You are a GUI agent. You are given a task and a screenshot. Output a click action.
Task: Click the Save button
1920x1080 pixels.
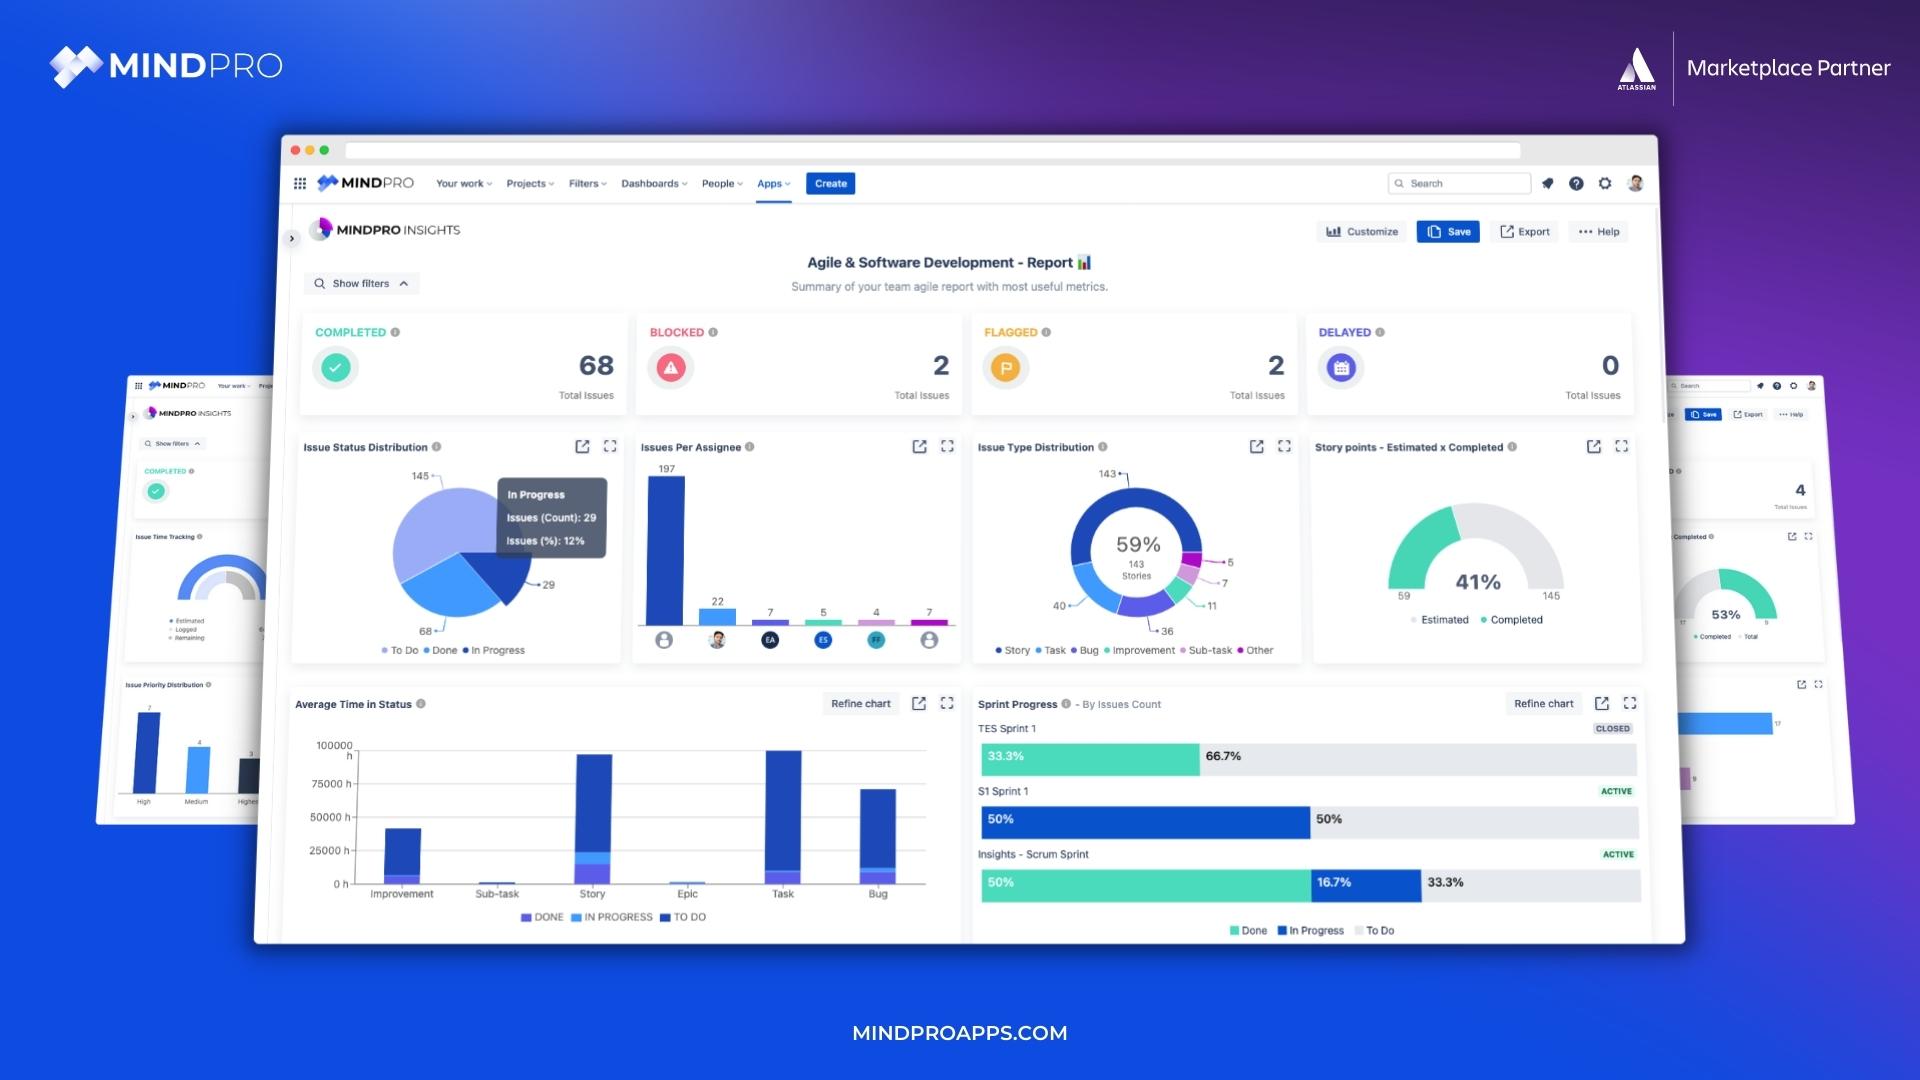click(x=1449, y=231)
